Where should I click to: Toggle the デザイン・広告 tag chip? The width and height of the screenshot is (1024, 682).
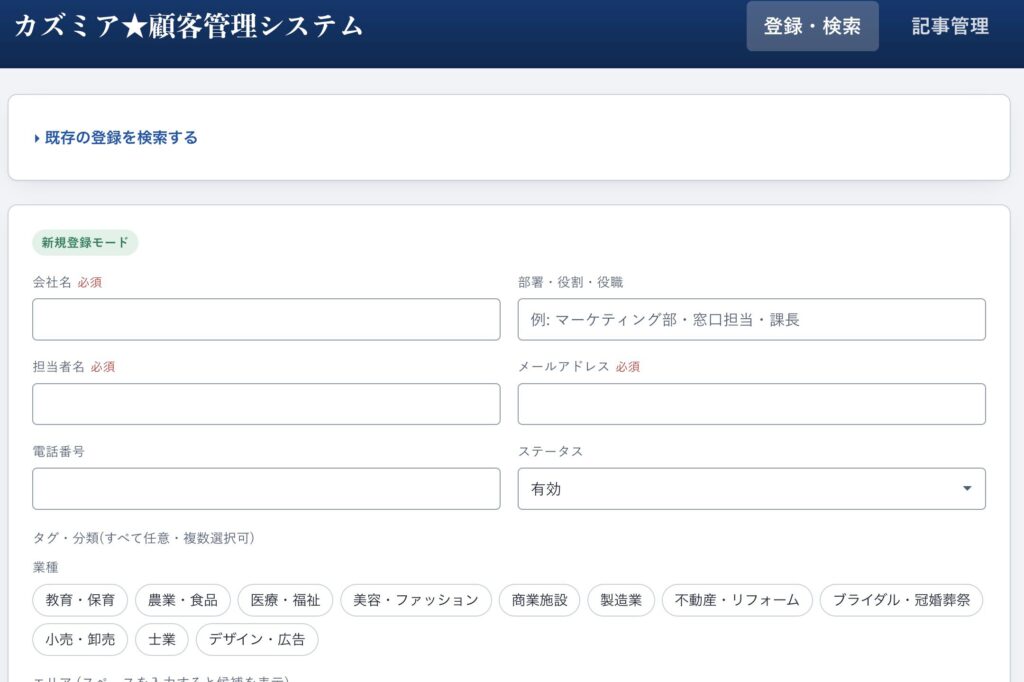[257, 640]
